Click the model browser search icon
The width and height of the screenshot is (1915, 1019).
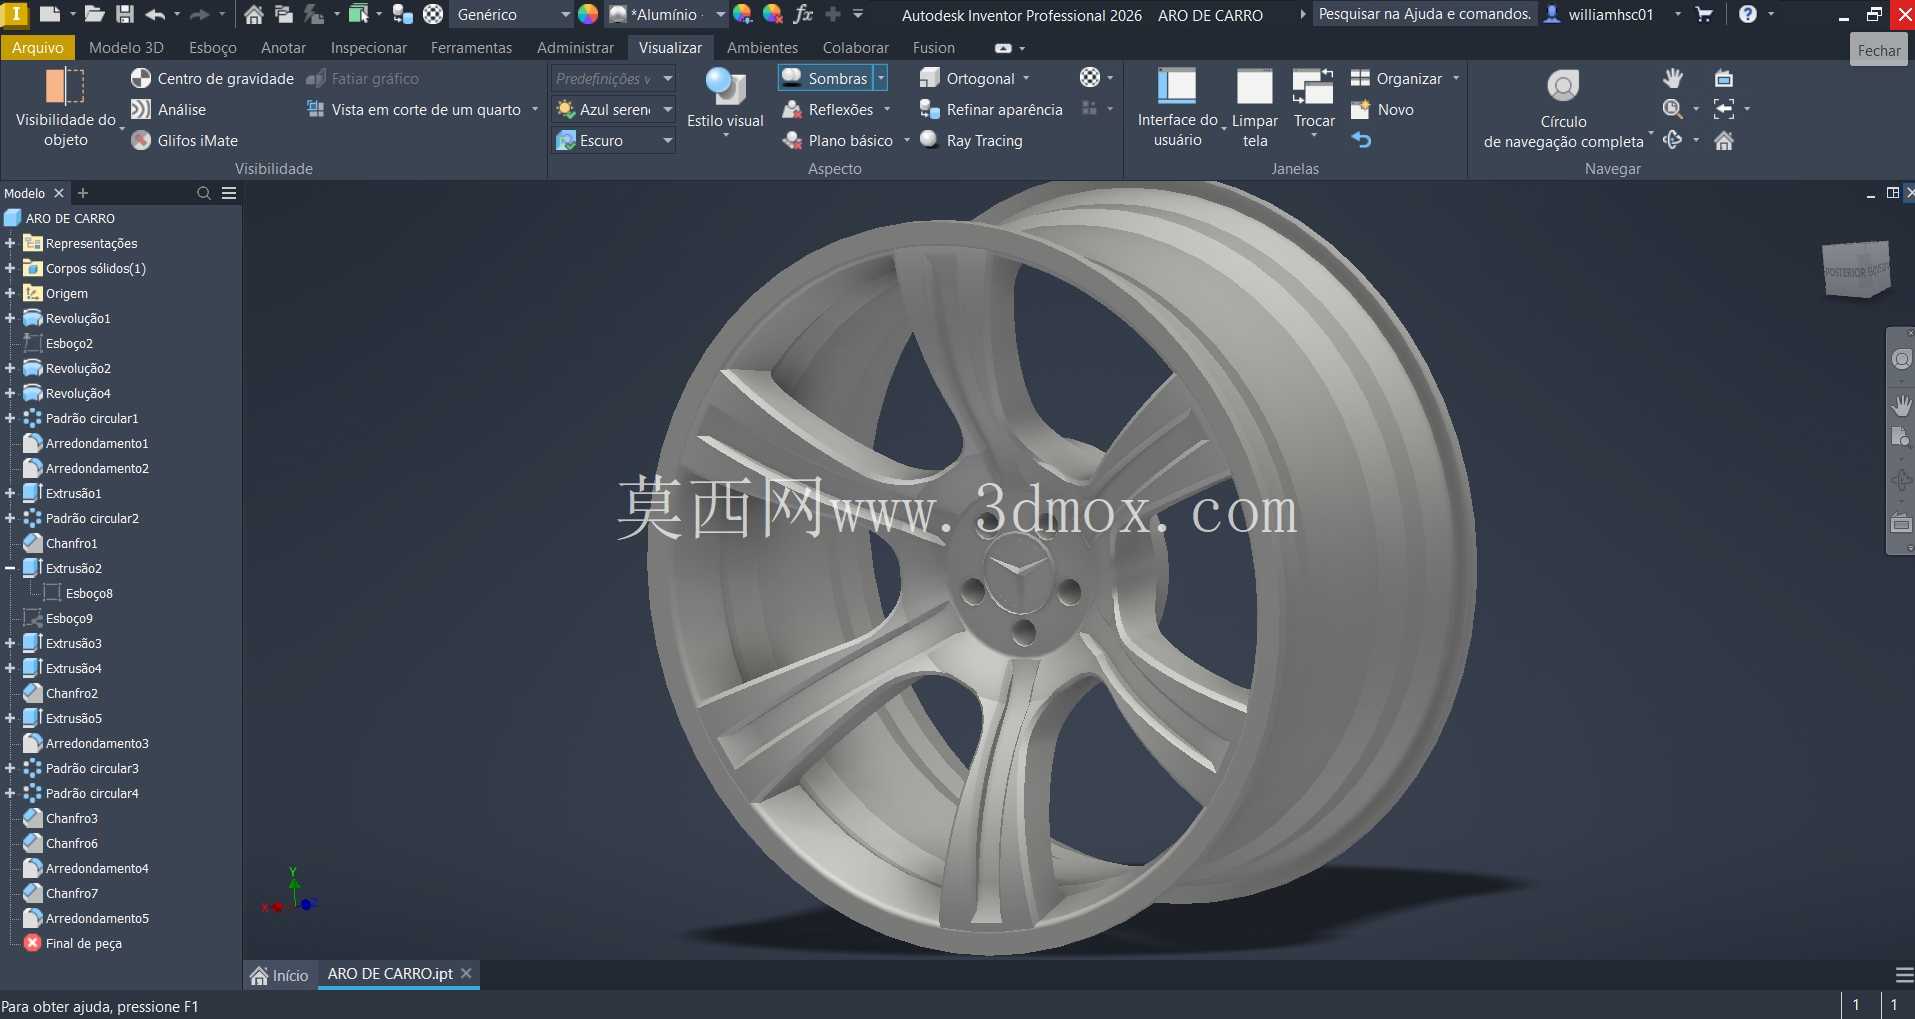tap(204, 193)
